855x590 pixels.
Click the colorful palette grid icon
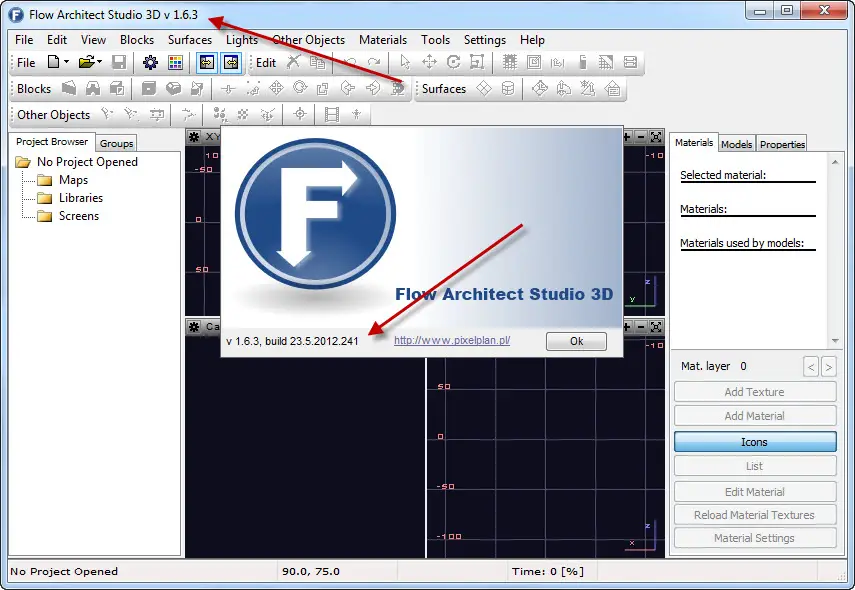coord(175,63)
